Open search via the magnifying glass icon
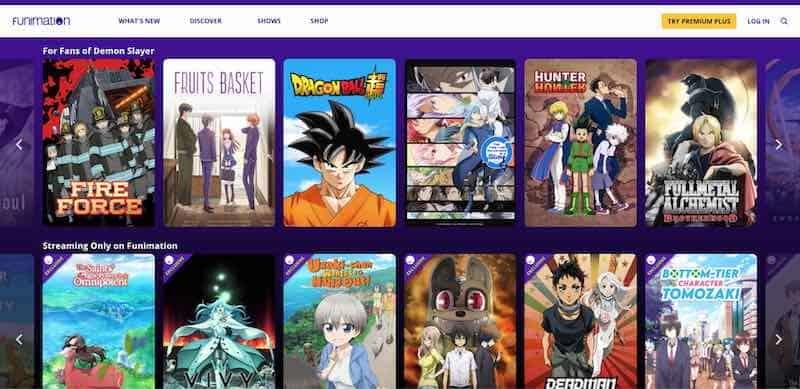This screenshot has width=800, height=389. click(x=784, y=21)
